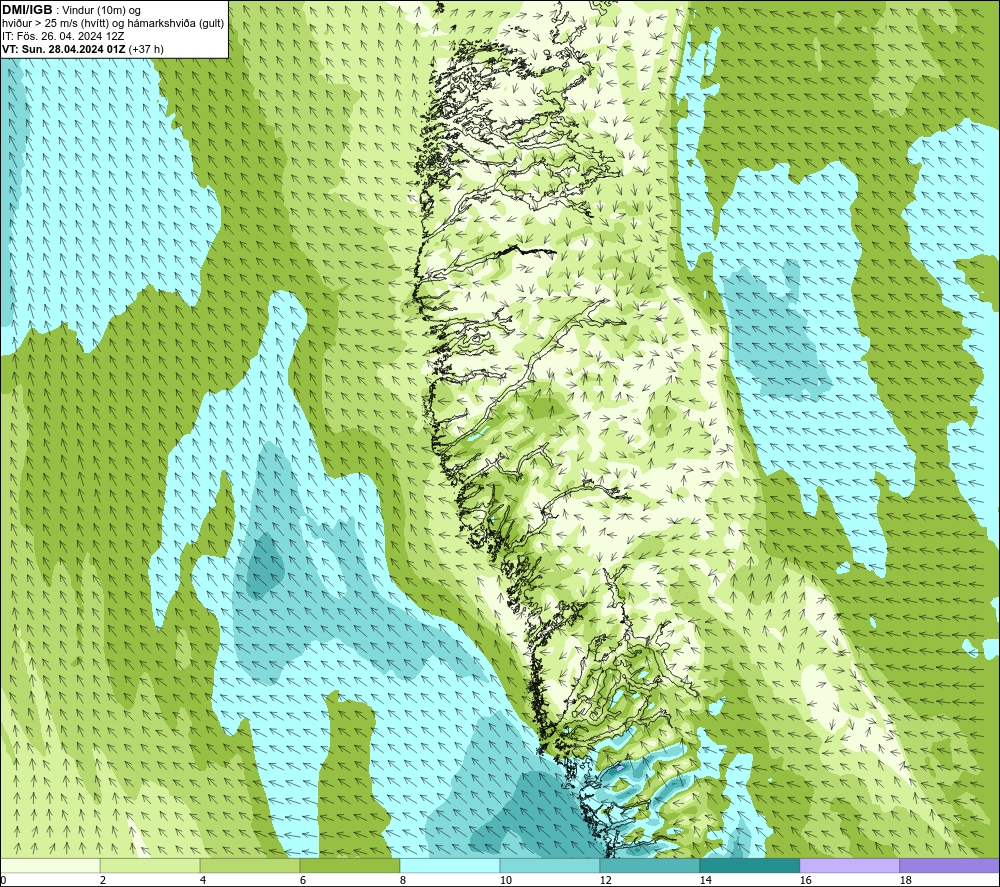
Task: Click the legend scale label '14'
Action: 705,880
